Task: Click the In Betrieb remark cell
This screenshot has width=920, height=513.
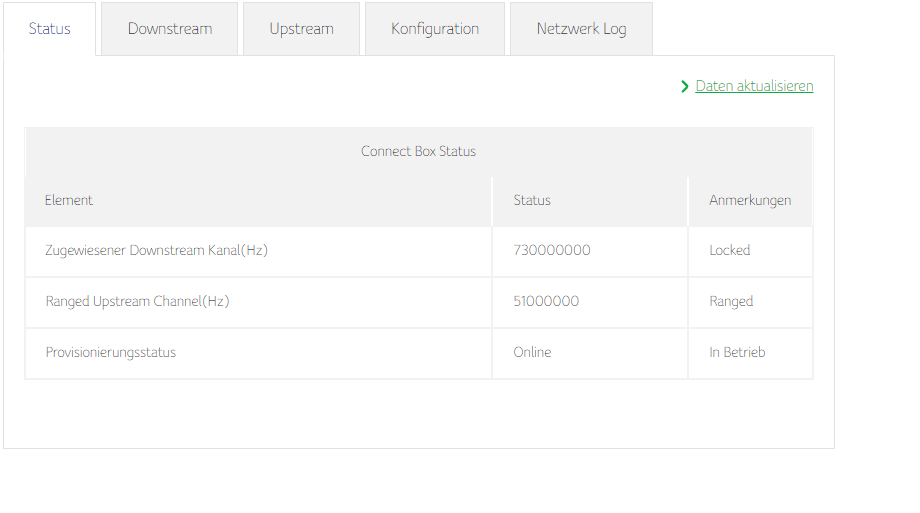Action: tap(737, 352)
